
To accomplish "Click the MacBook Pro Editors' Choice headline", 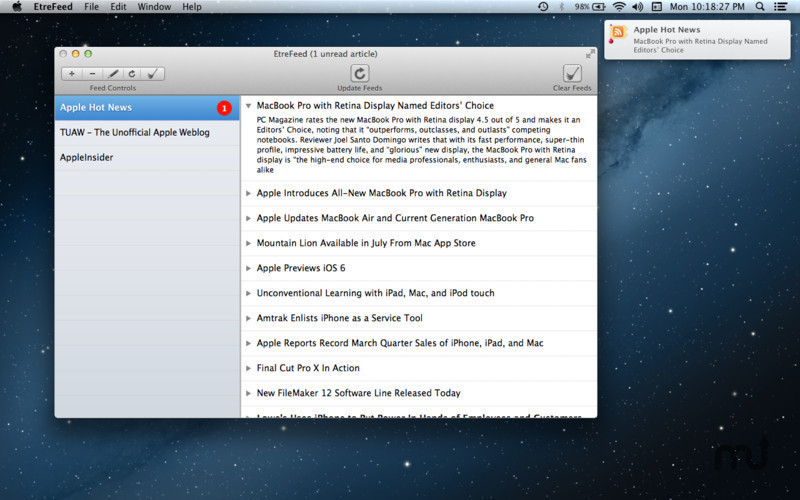I will coord(375,106).
